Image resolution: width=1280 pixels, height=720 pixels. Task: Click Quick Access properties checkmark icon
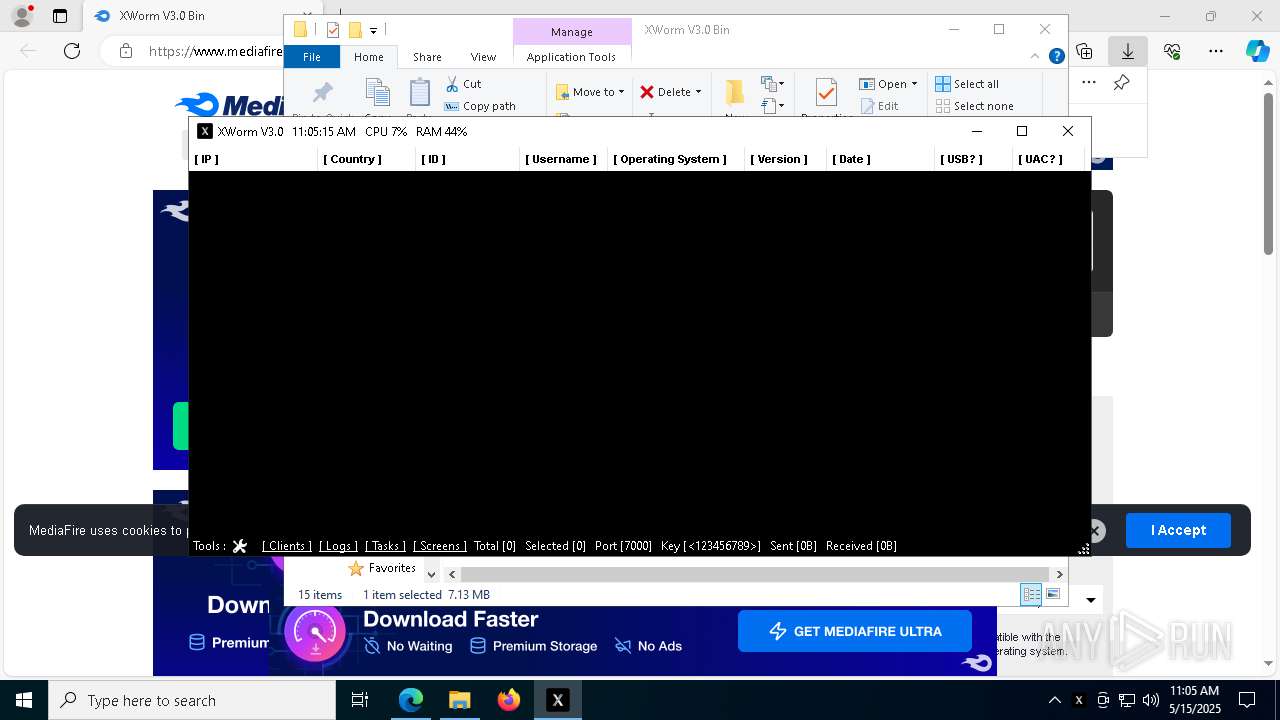(333, 30)
